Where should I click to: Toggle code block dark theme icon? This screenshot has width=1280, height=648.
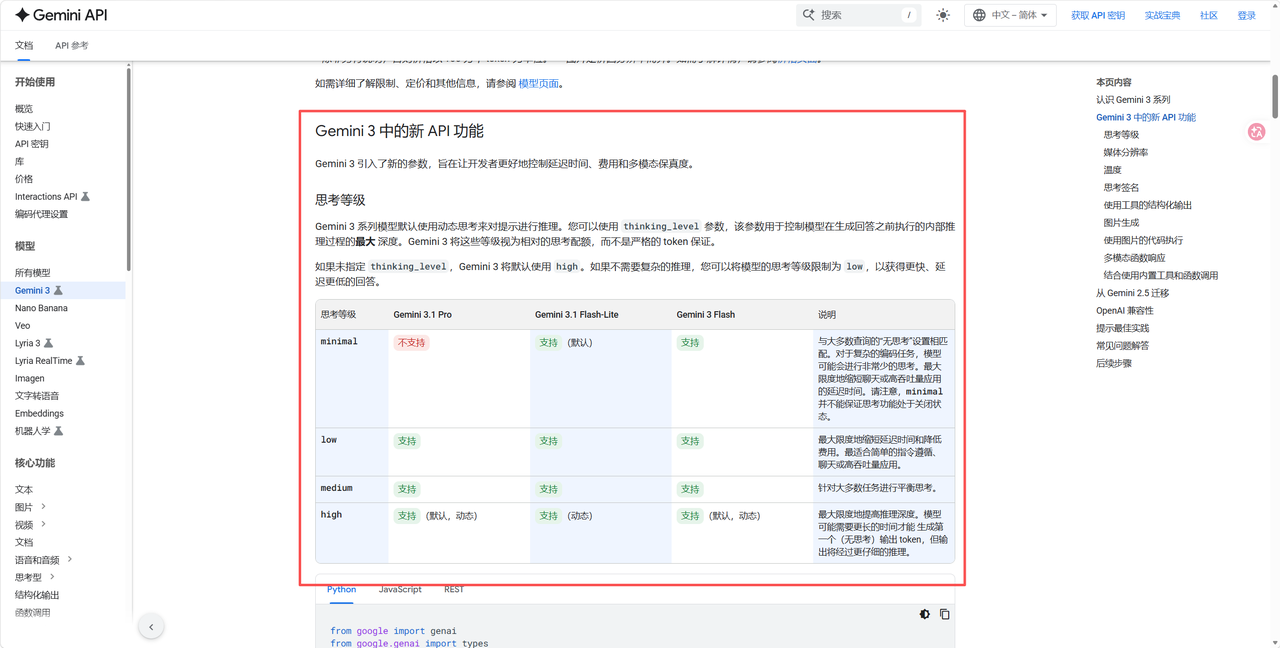coord(924,614)
